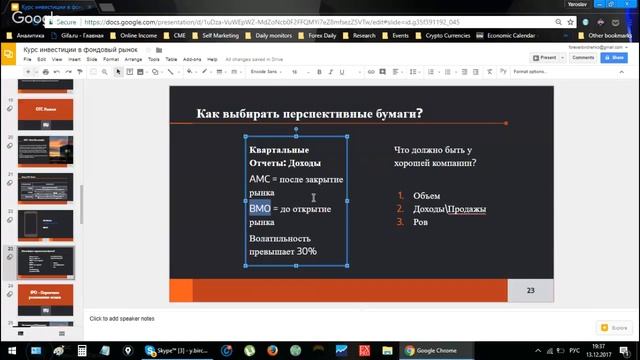This screenshot has height=360, width=640.
Task: Open the Economic Calendar bookmark
Action: [506, 36]
